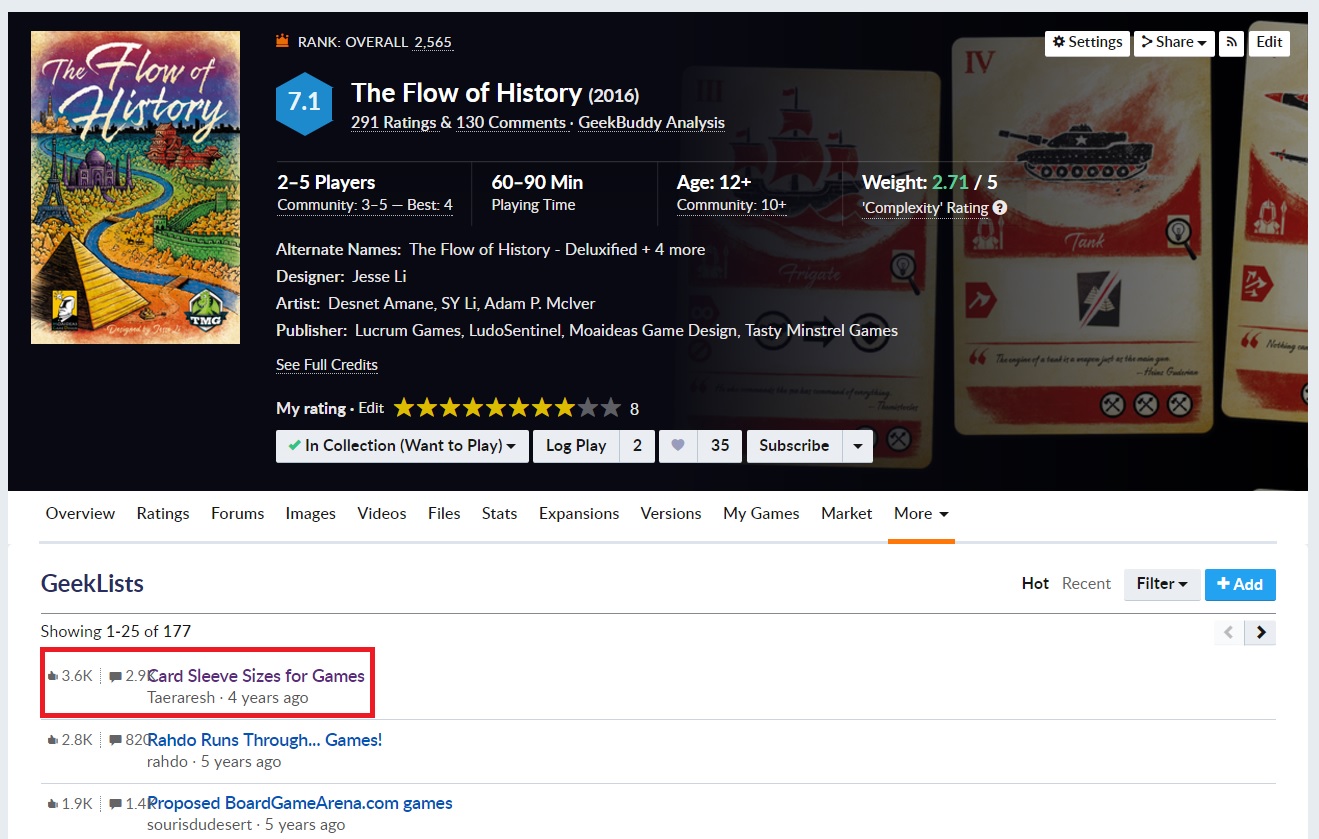This screenshot has width=1319, height=839.
Task: Set my rating to ten stars
Action: 612,408
